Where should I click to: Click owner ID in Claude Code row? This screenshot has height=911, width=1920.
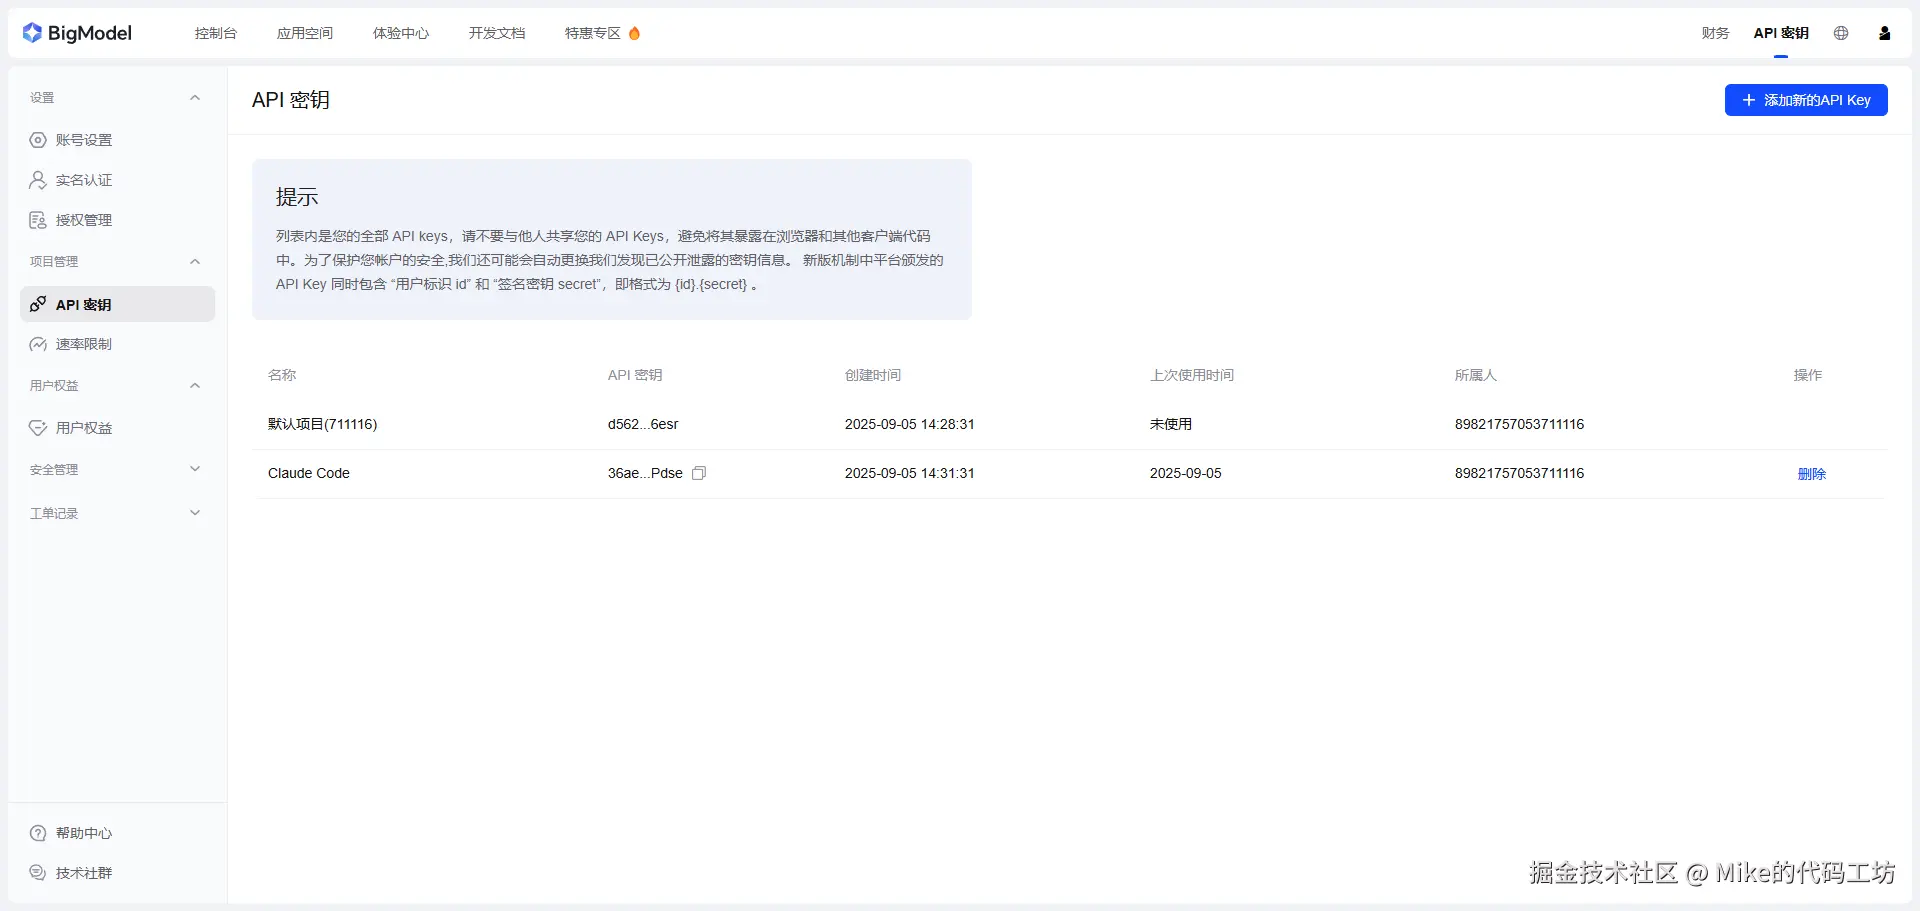click(x=1520, y=473)
